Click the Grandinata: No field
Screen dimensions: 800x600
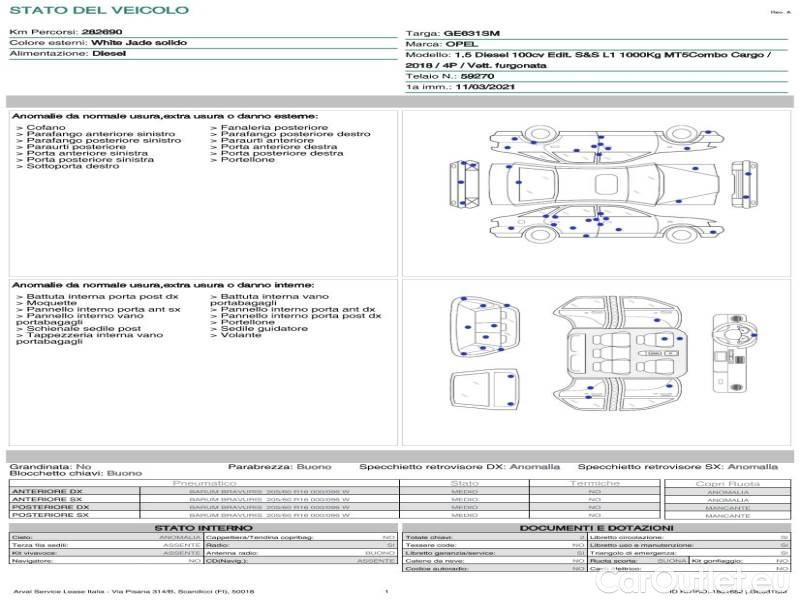(50, 466)
